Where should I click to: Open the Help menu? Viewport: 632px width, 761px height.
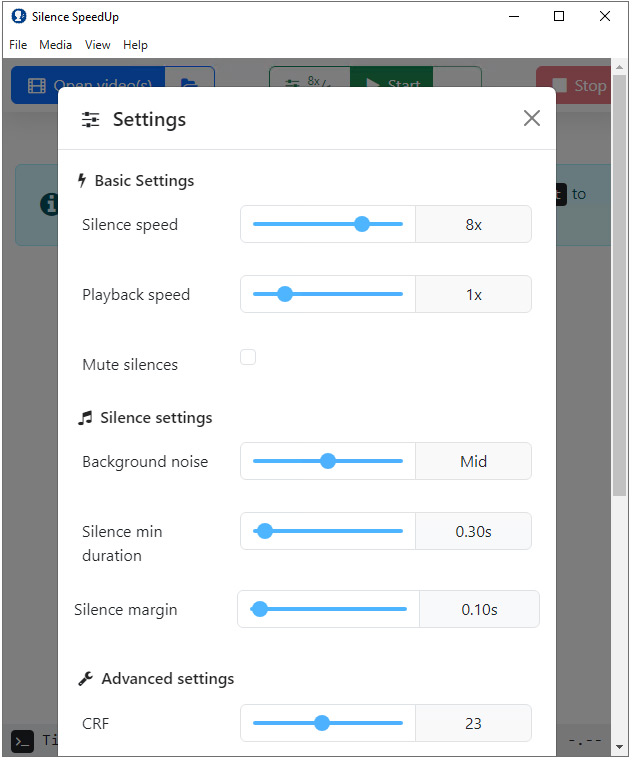[135, 45]
